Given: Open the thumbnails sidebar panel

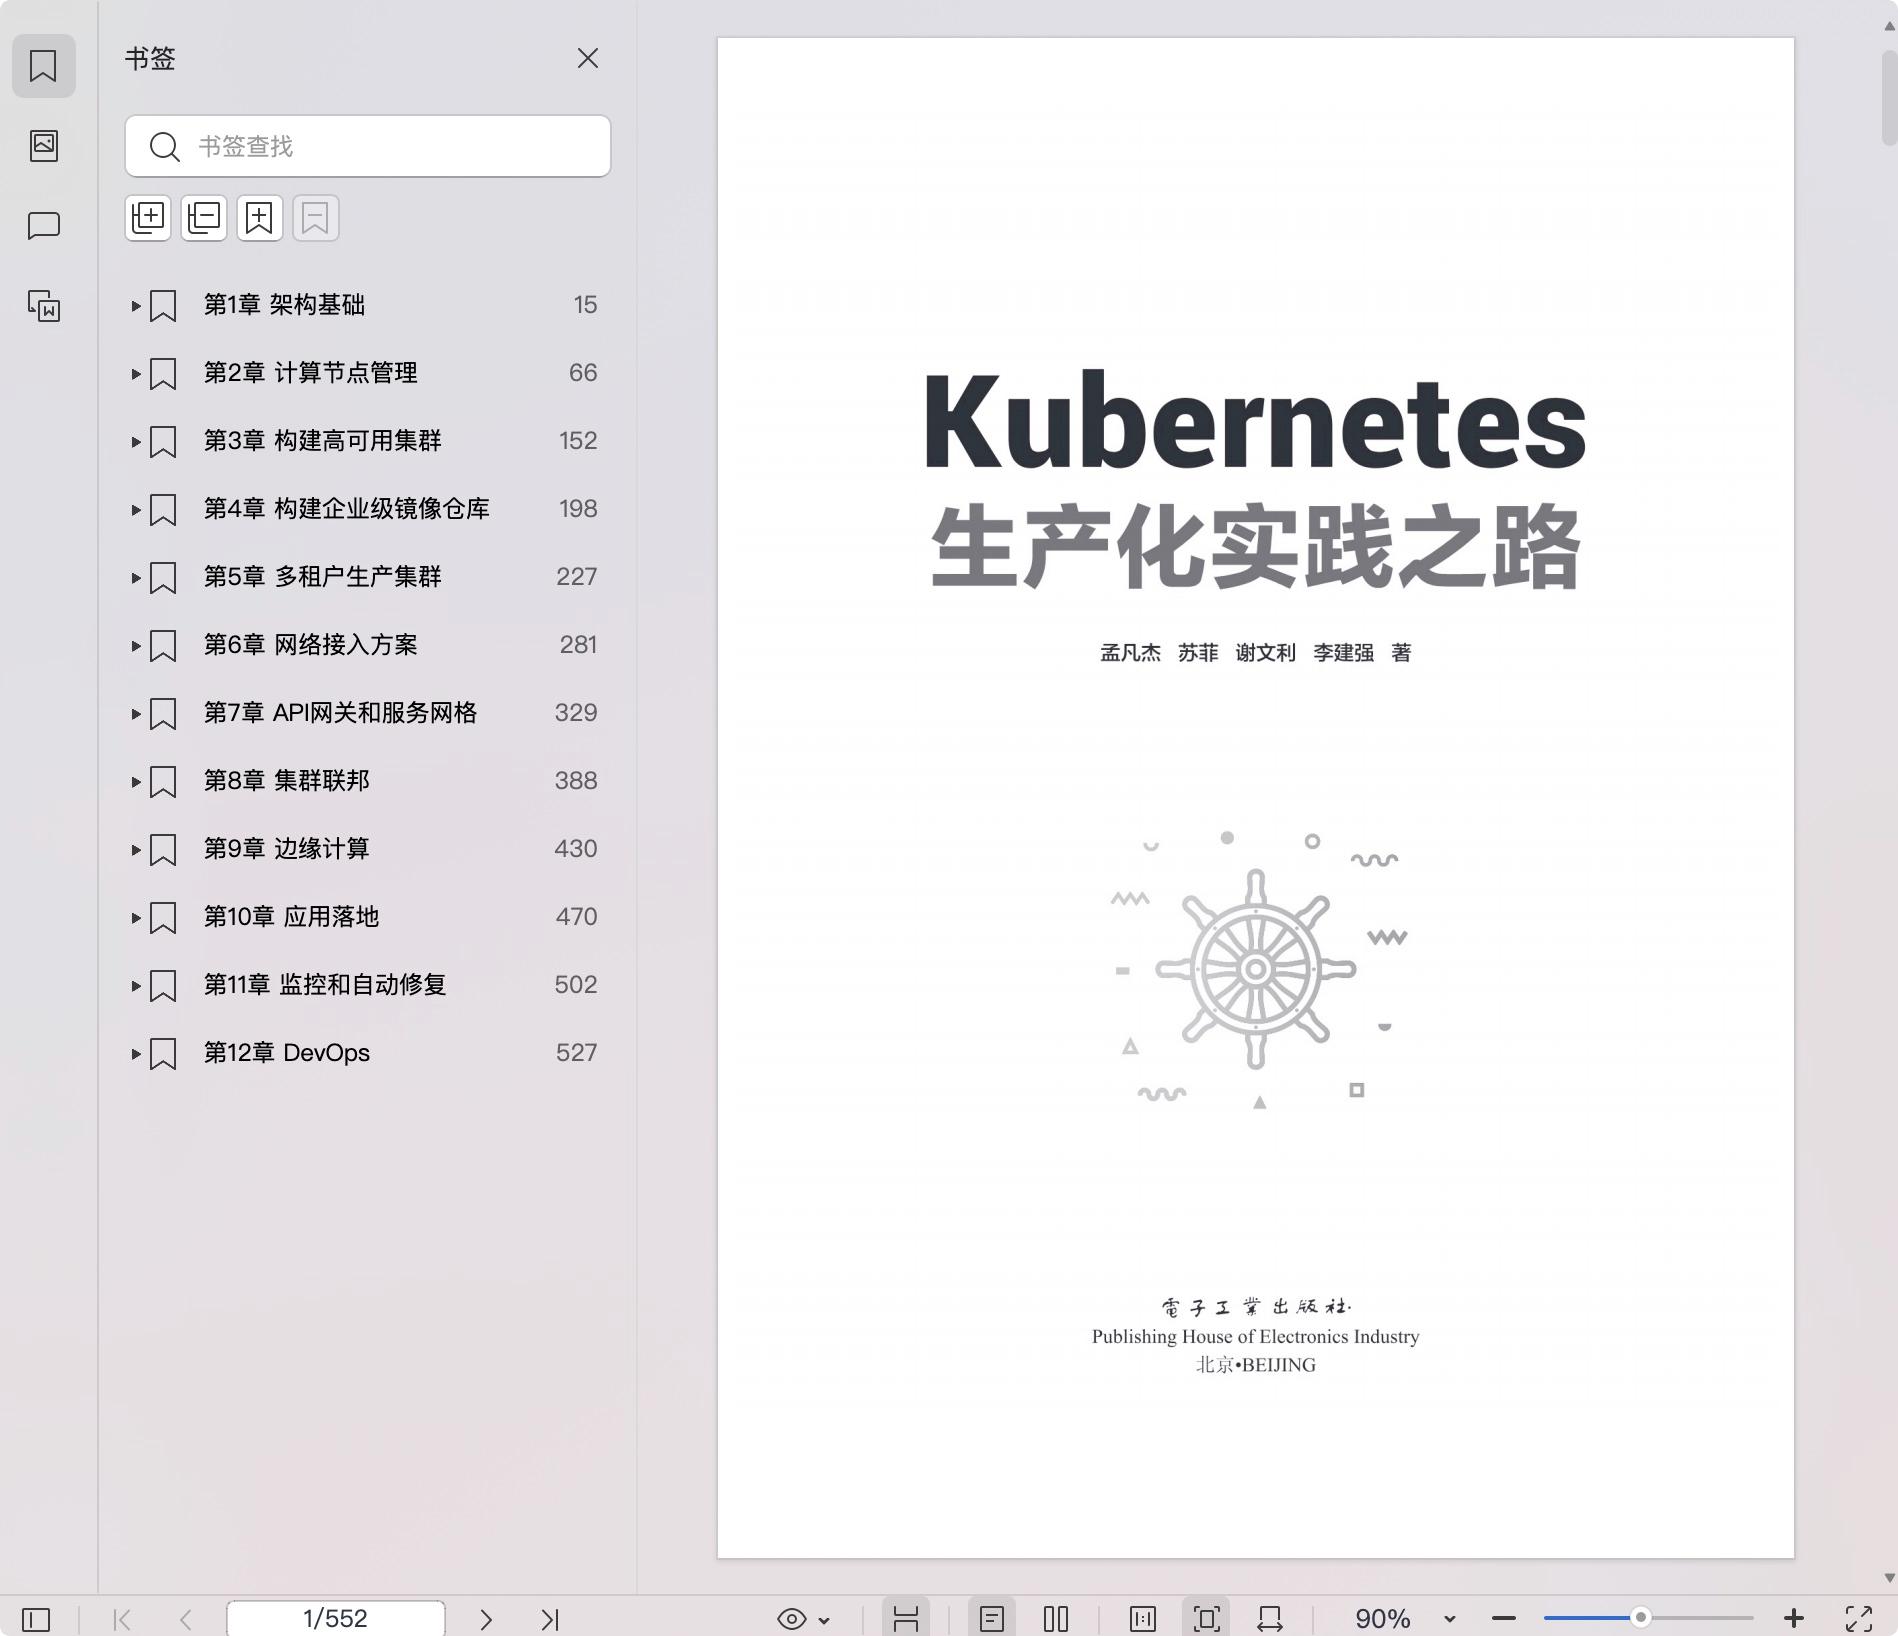Looking at the screenshot, I should point(43,146).
